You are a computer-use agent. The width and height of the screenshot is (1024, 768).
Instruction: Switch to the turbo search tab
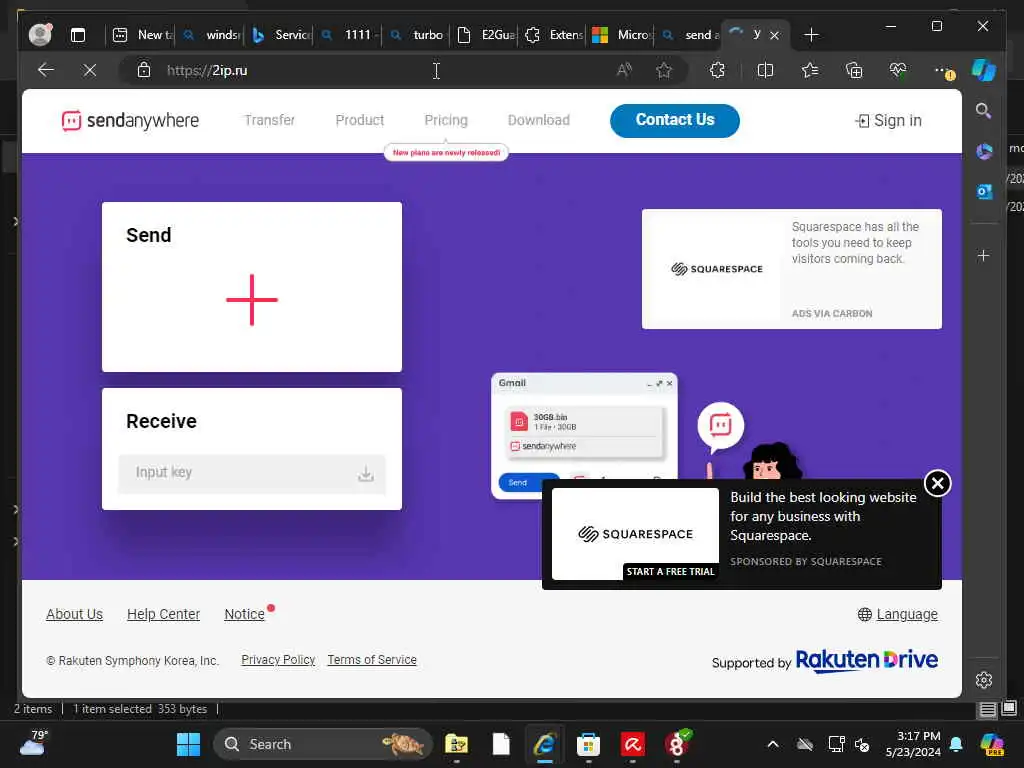pos(417,35)
